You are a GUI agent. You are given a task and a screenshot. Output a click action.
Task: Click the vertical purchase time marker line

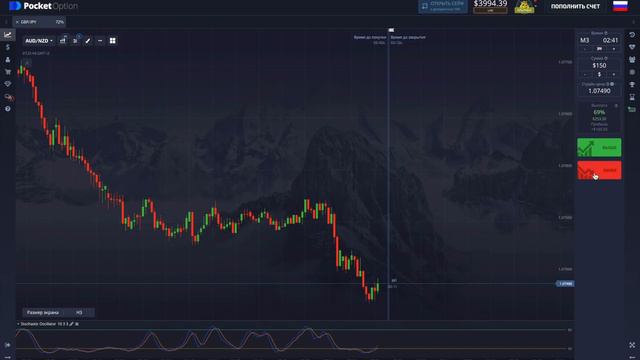(389, 176)
